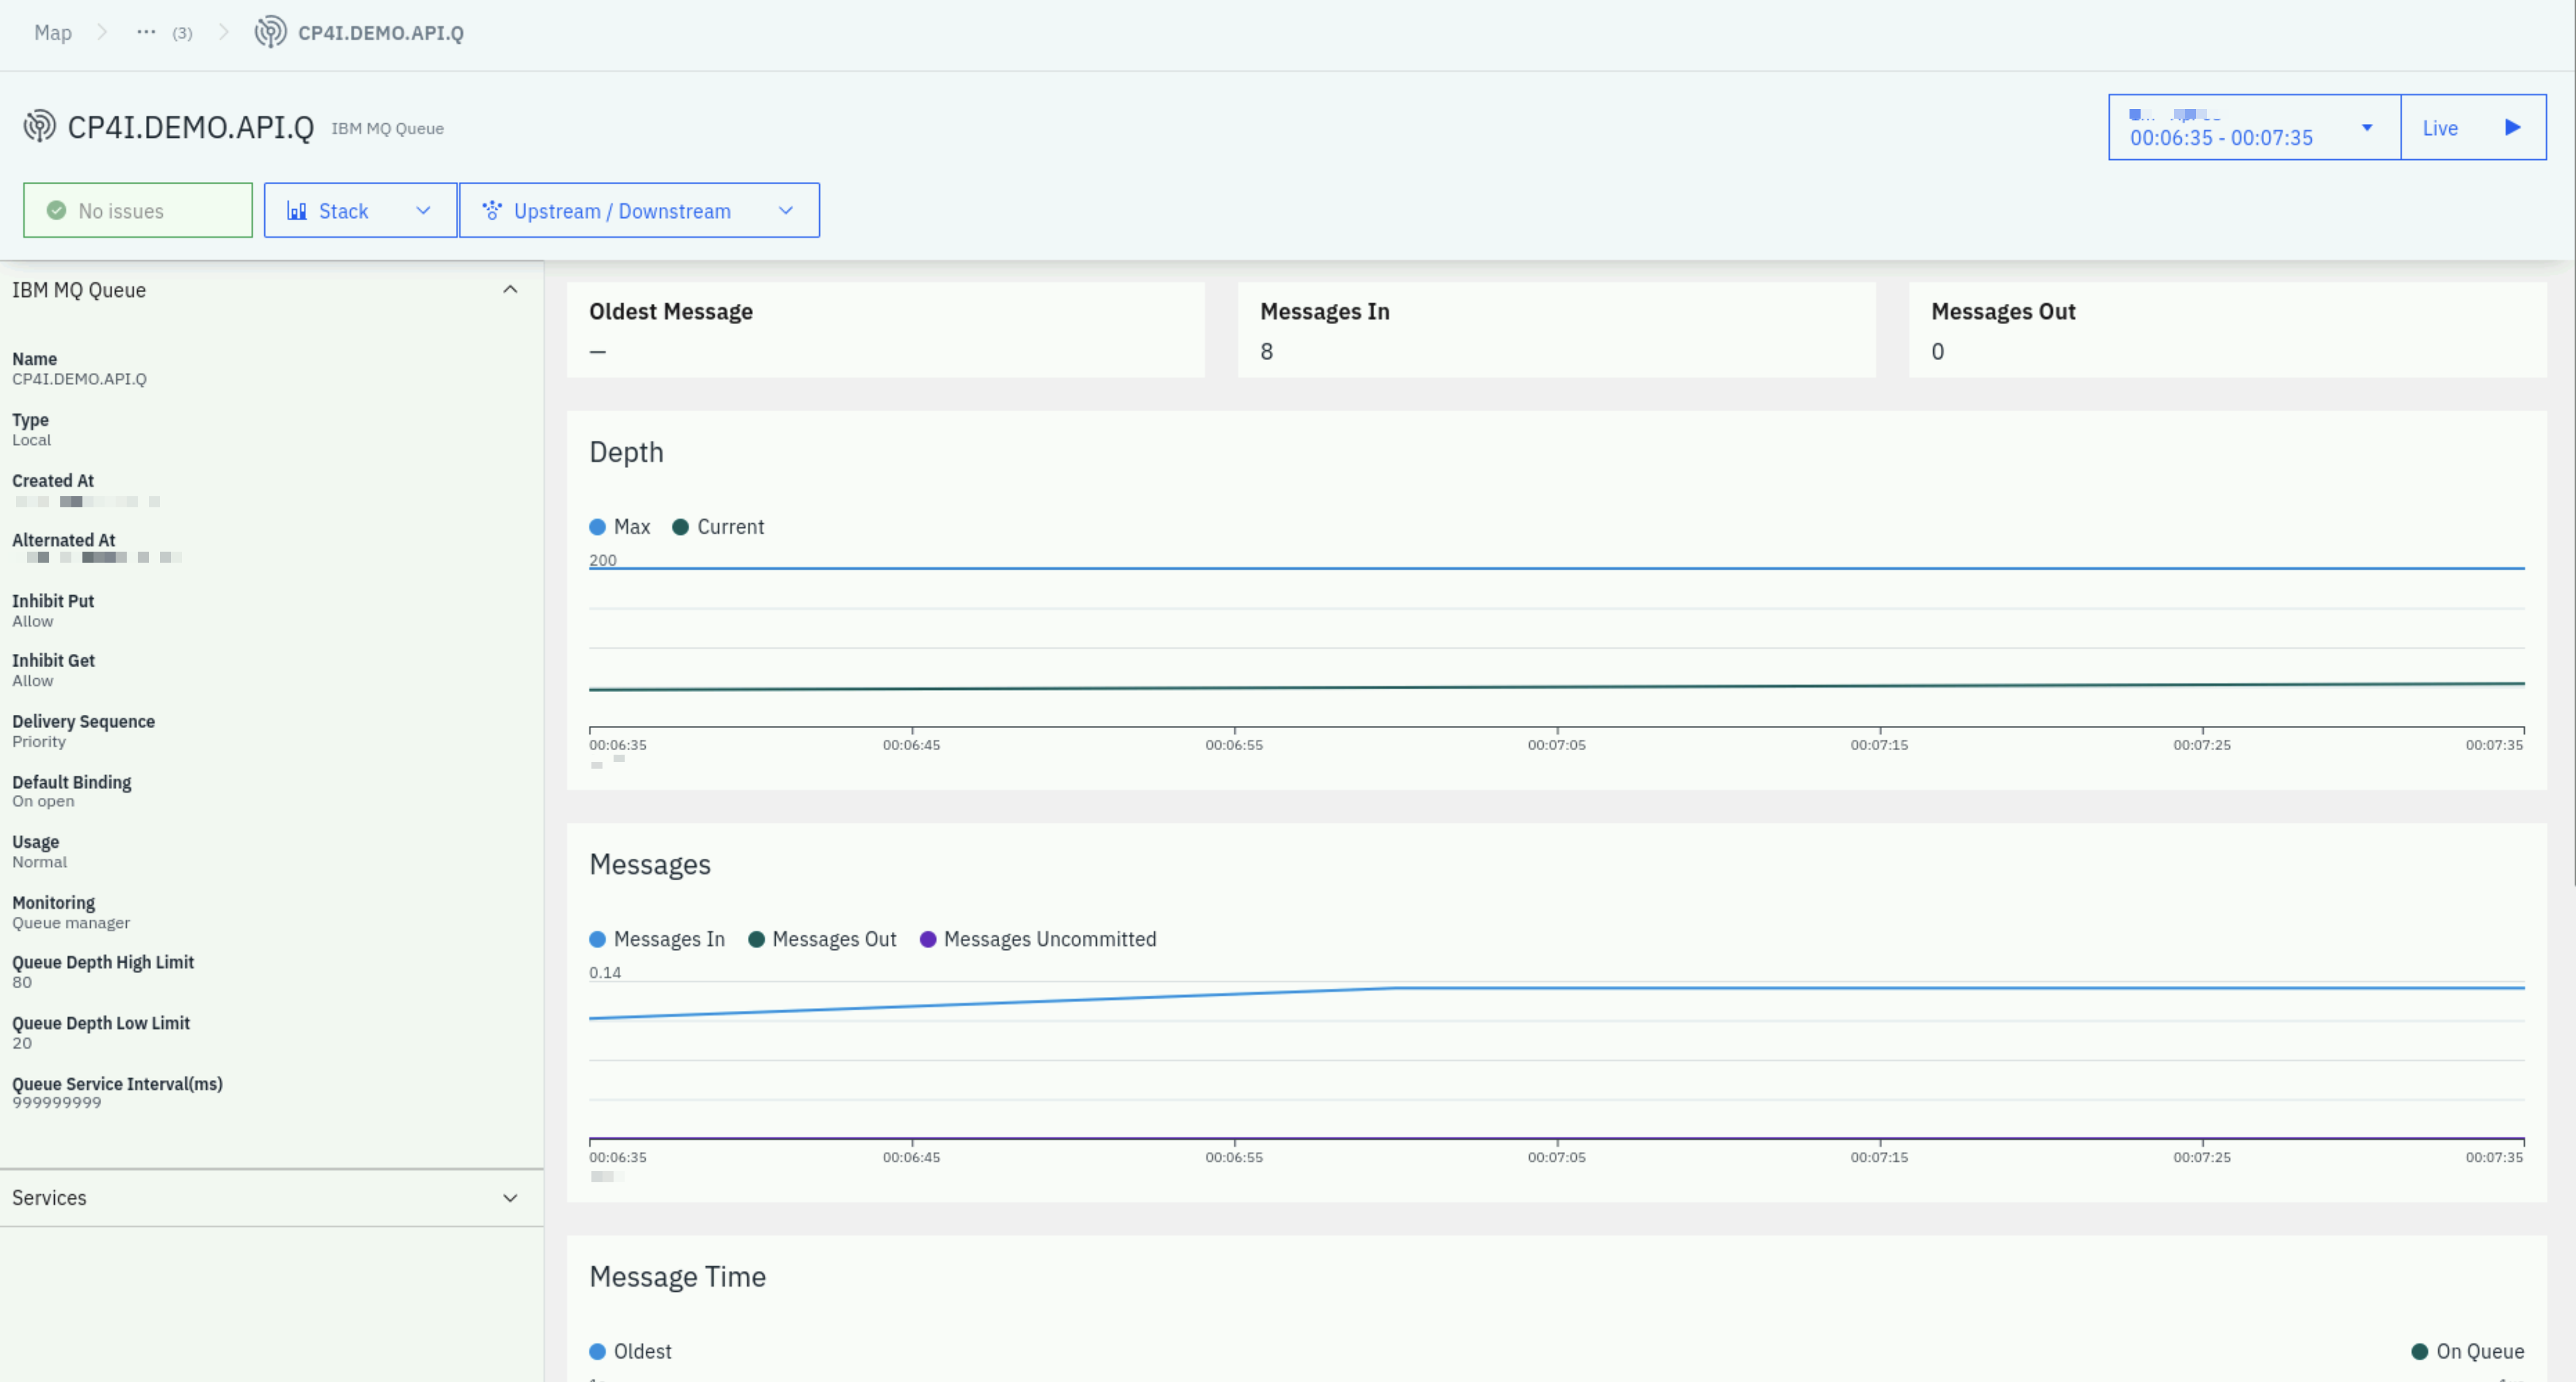Click the Name value CP4I.DEMO.API.Q in sidebar

pos(79,379)
